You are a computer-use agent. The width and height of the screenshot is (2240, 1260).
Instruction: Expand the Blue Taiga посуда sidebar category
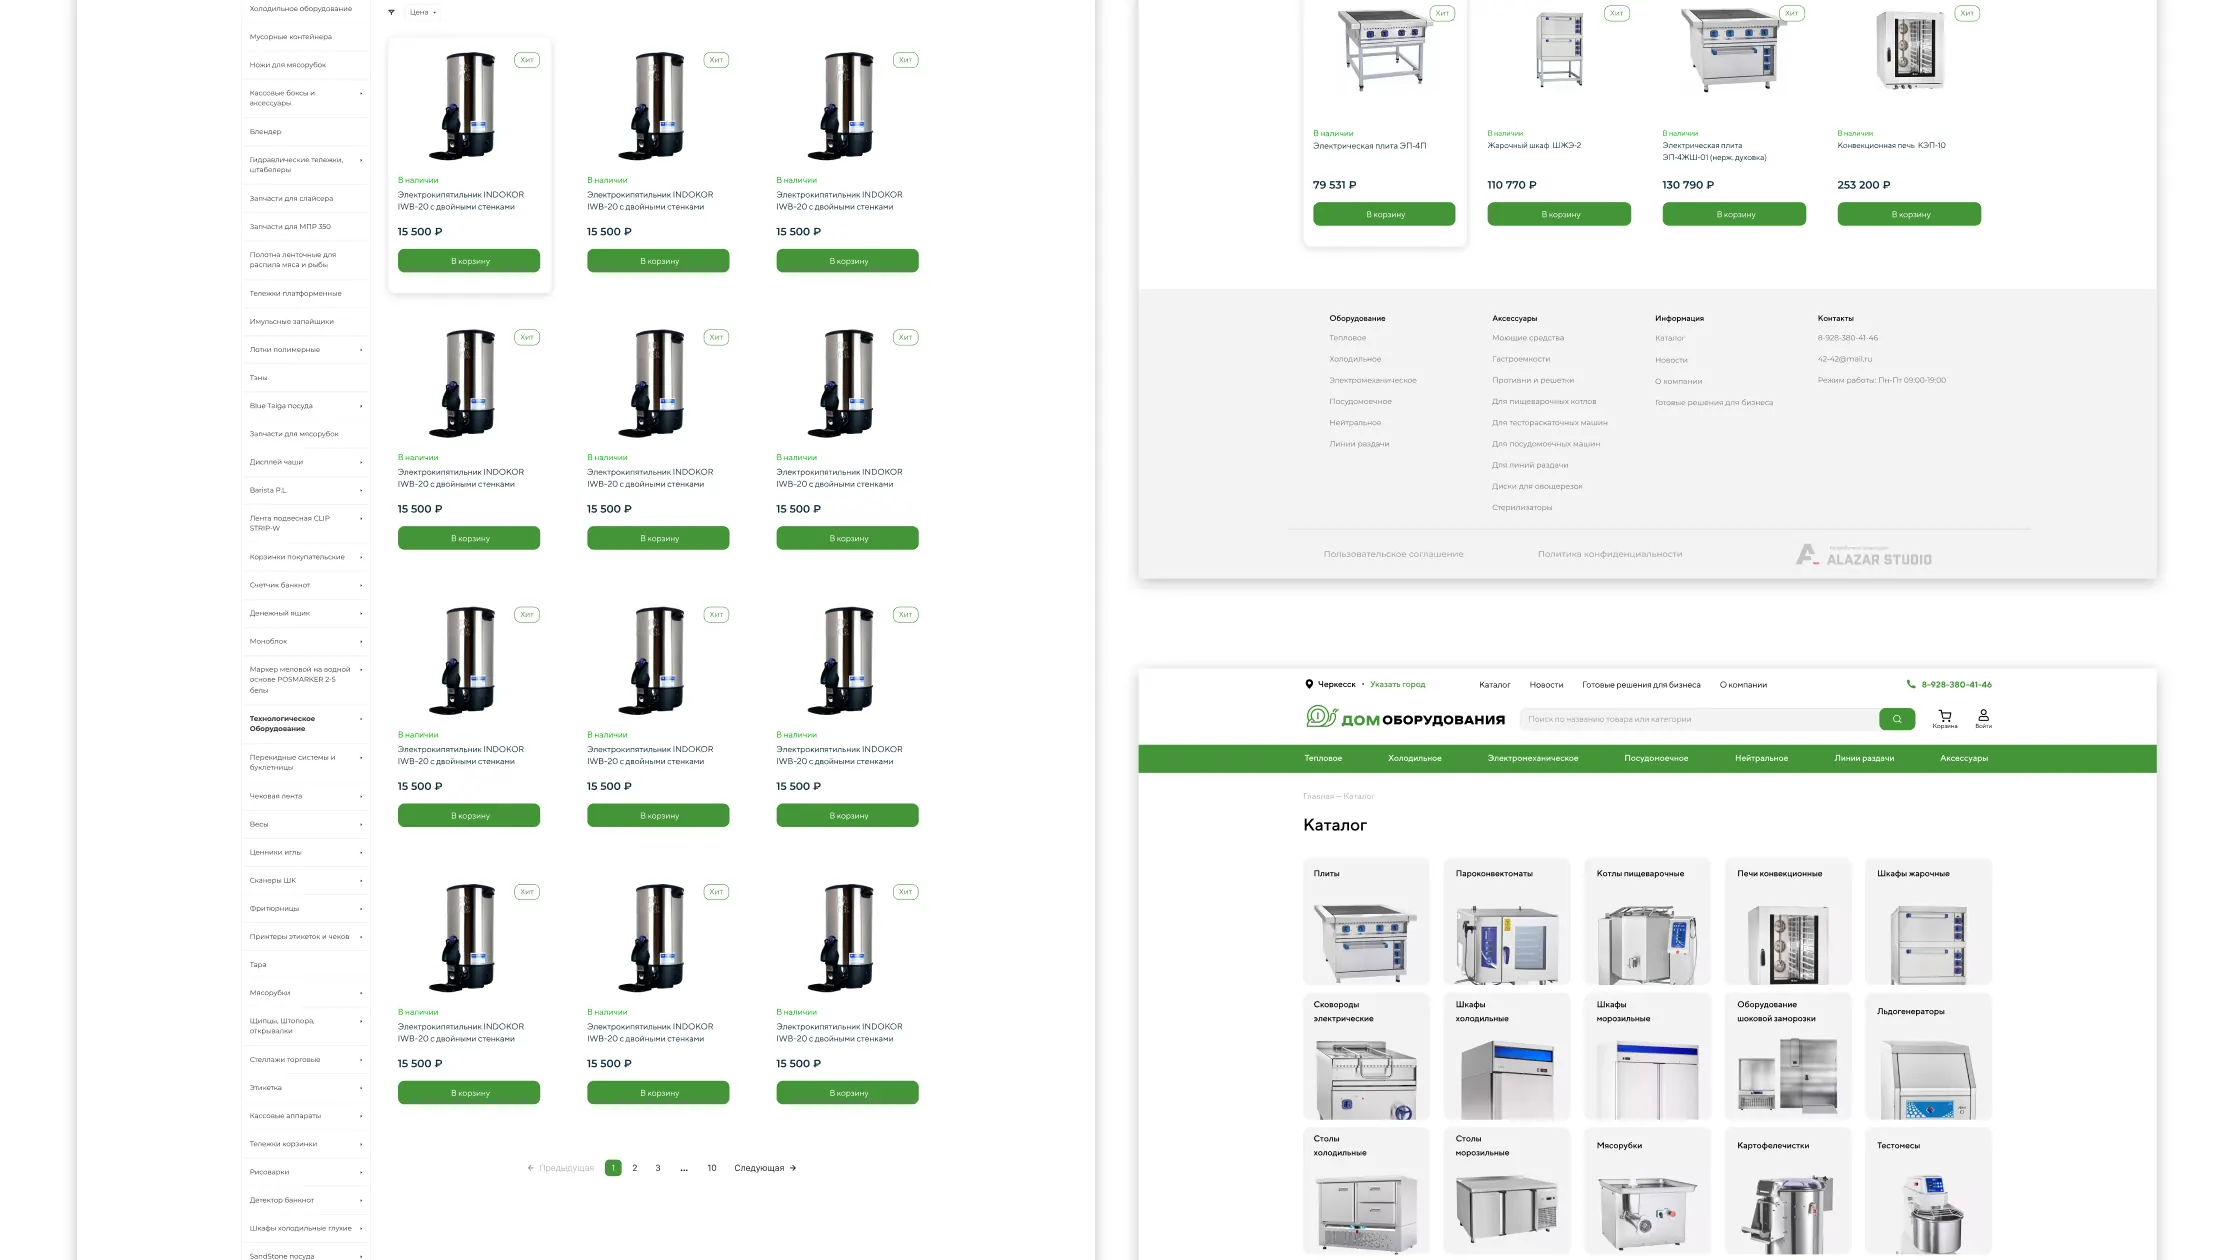(x=361, y=406)
